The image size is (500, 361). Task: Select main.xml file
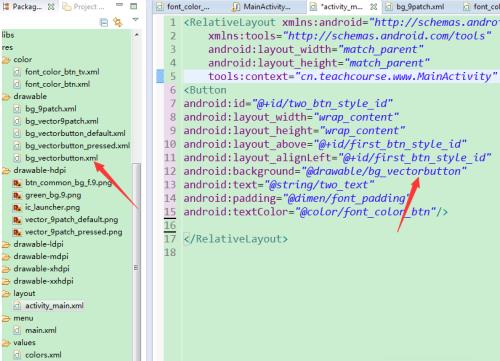(x=41, y=330)
